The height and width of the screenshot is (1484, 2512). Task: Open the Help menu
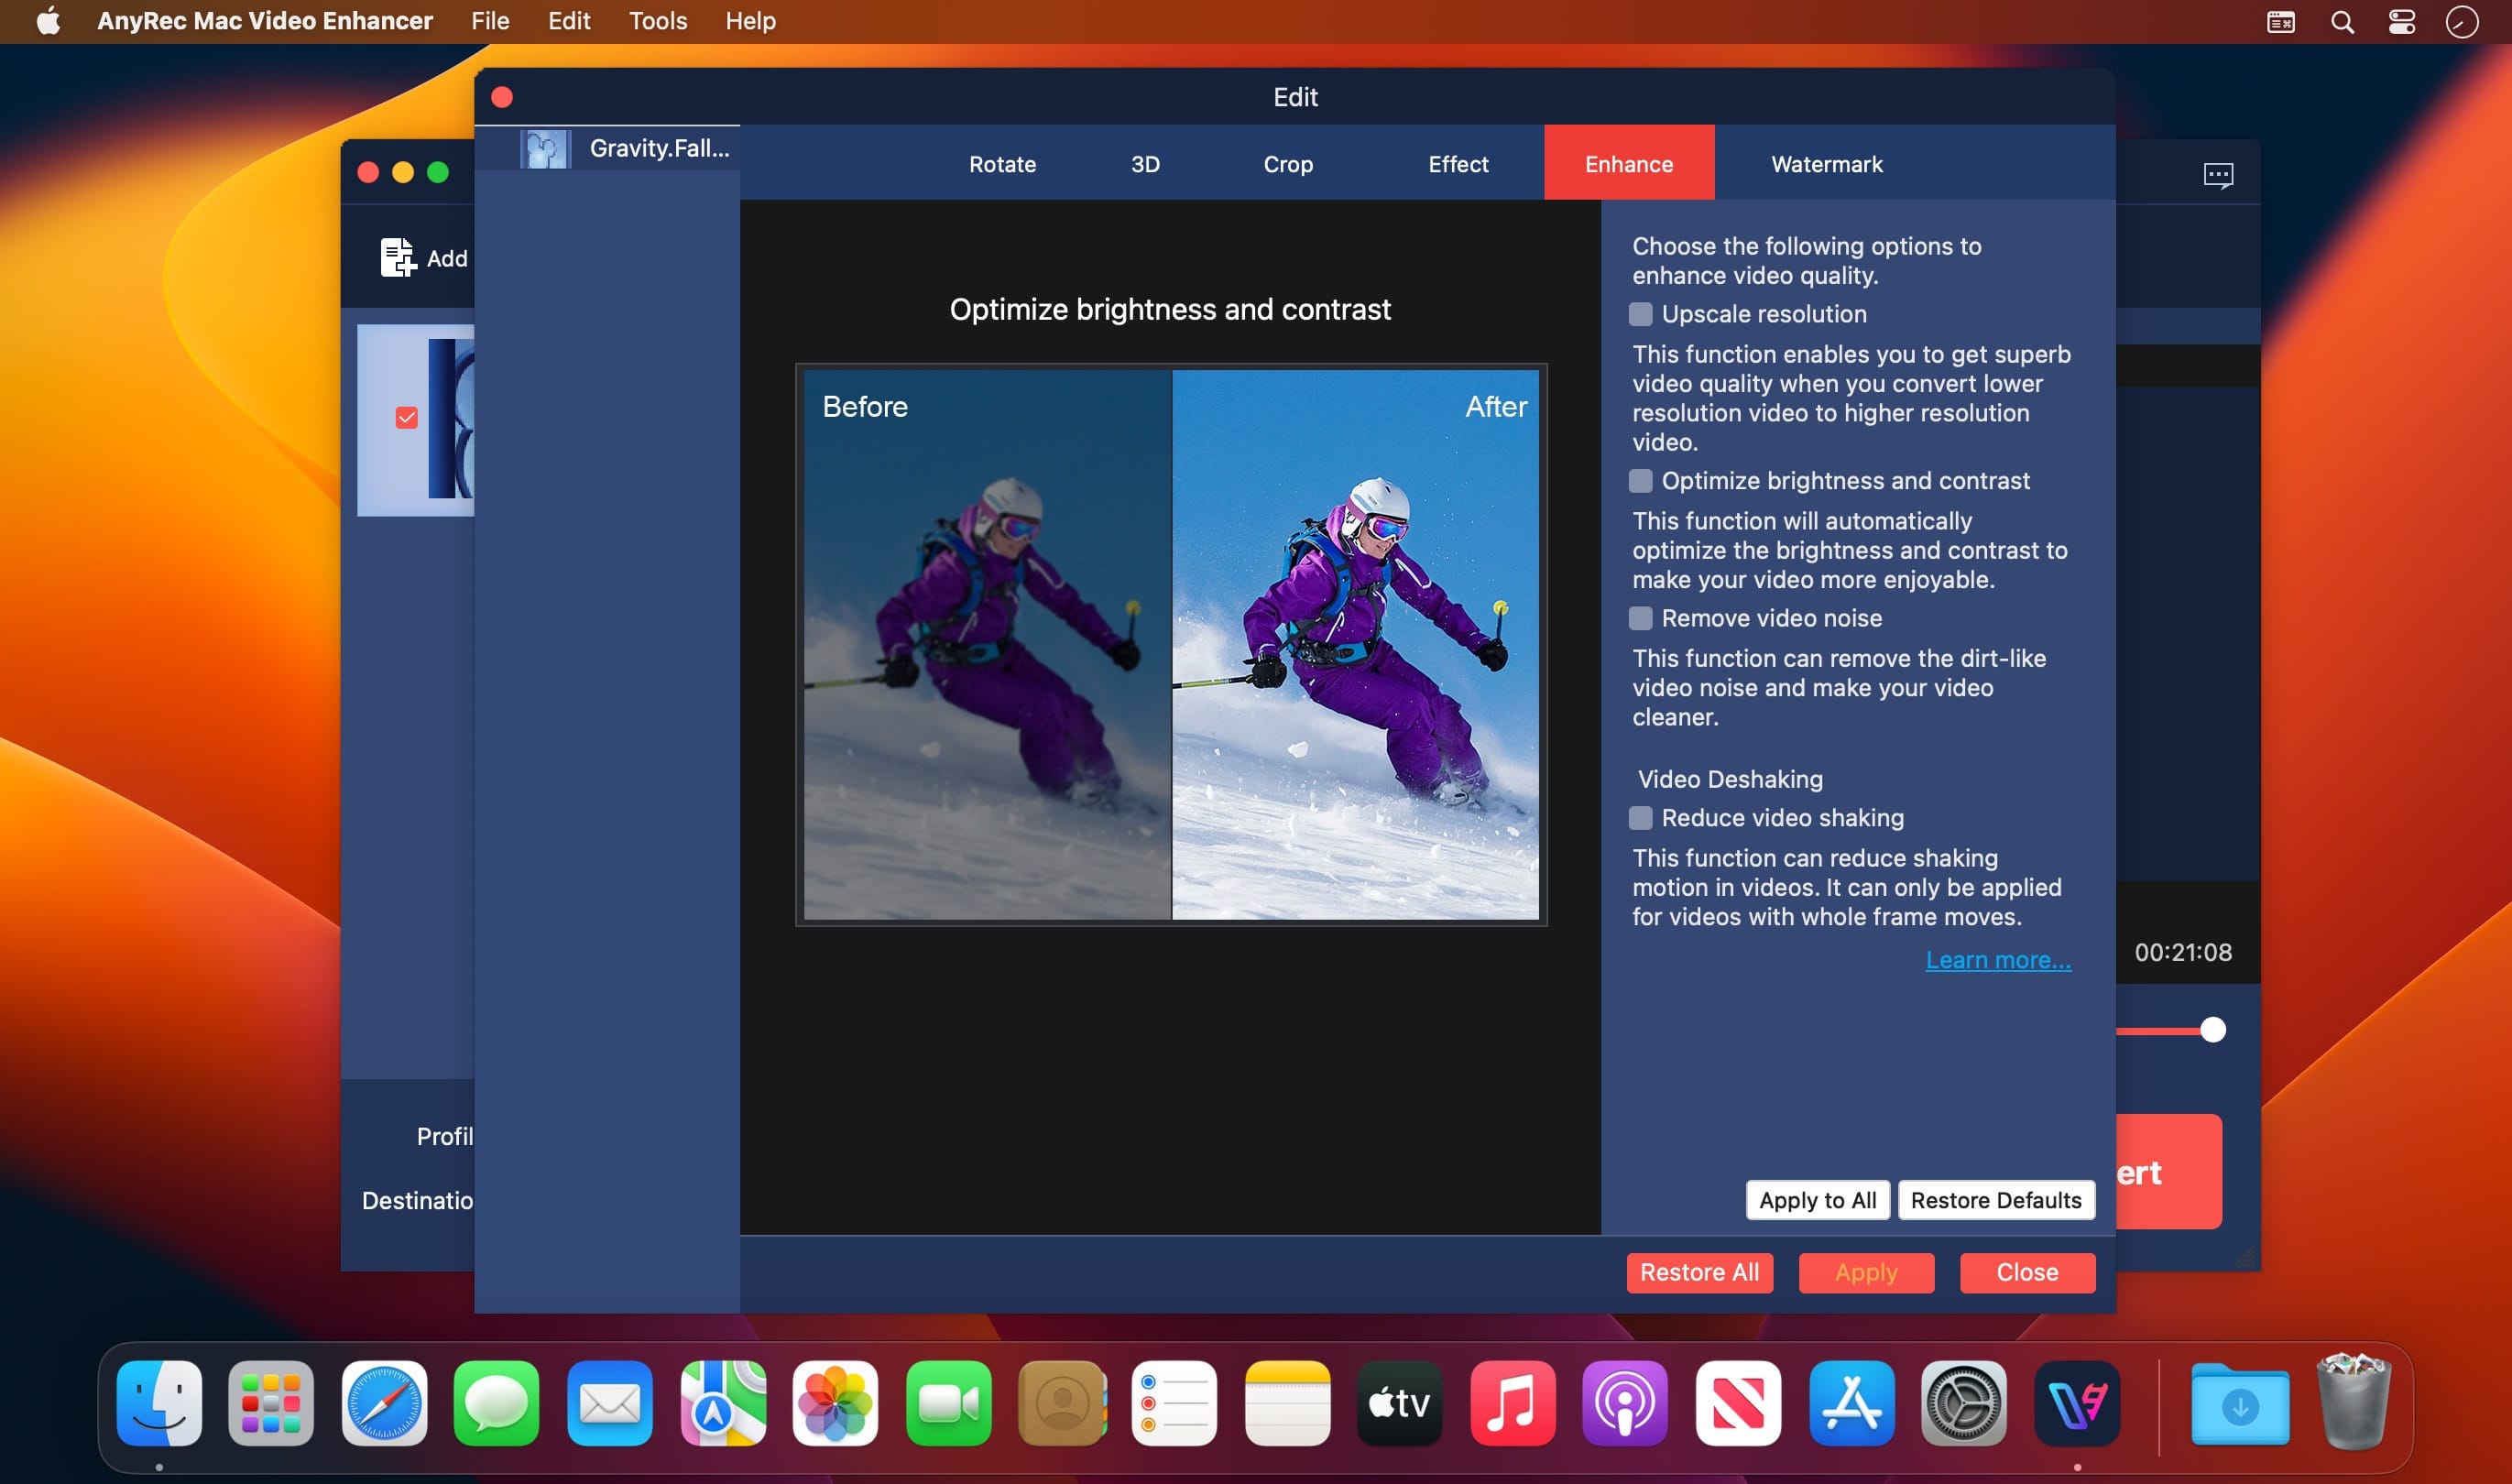coord(750,21)
